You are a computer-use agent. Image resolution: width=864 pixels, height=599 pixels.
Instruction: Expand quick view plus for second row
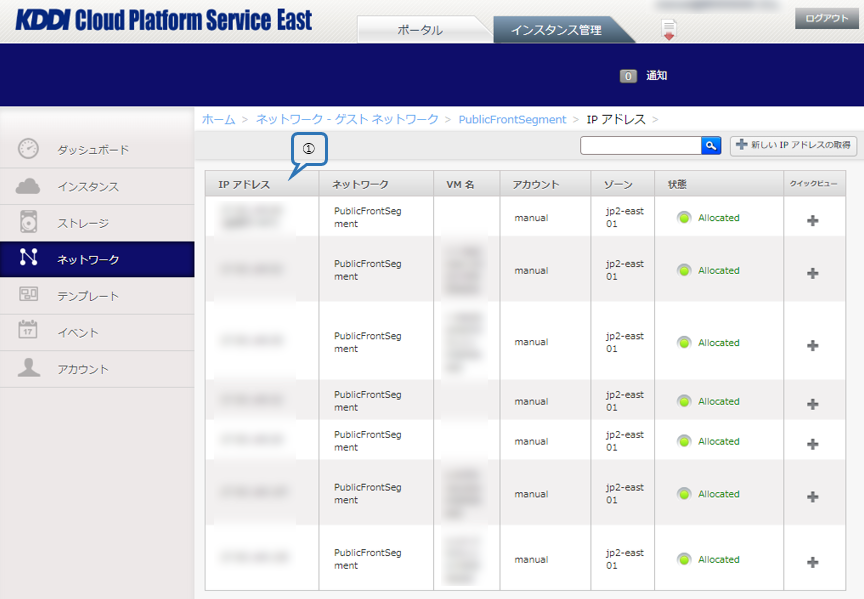[x=812, y=273]
